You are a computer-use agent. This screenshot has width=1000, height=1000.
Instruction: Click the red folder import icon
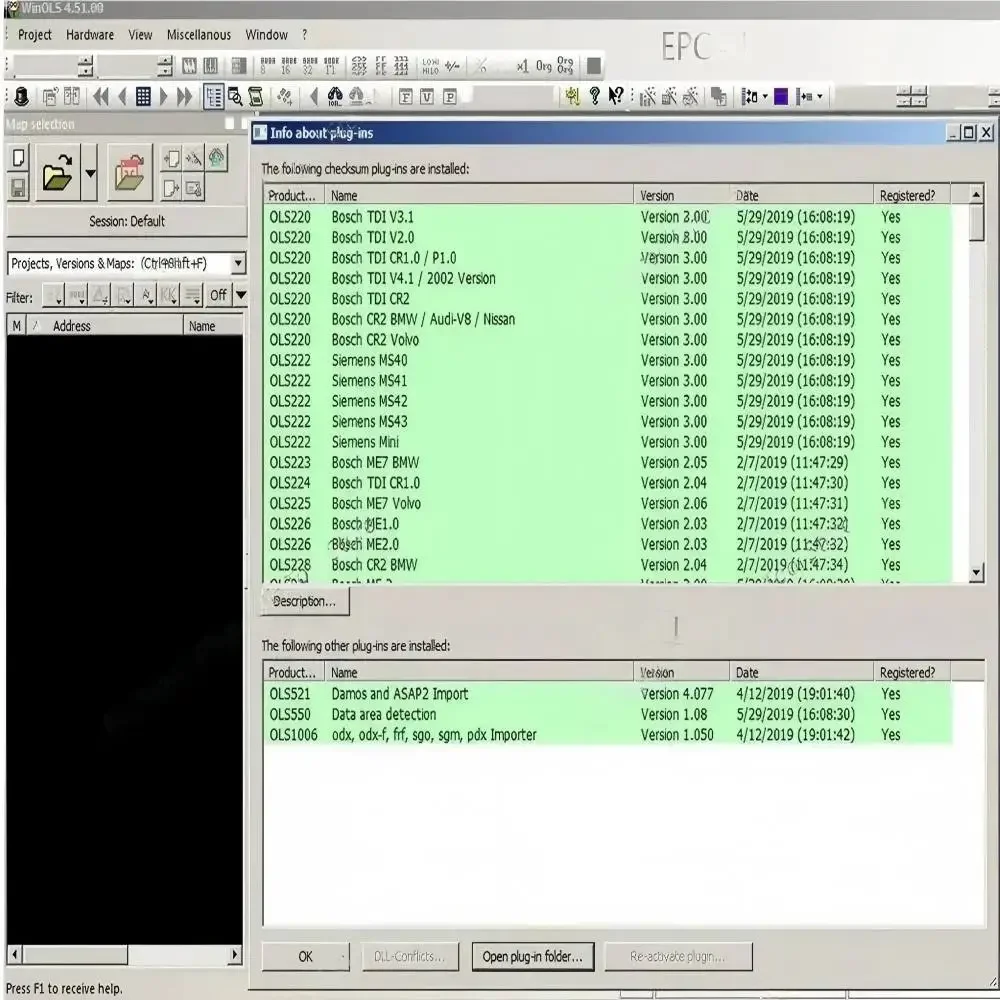point(129,173)
